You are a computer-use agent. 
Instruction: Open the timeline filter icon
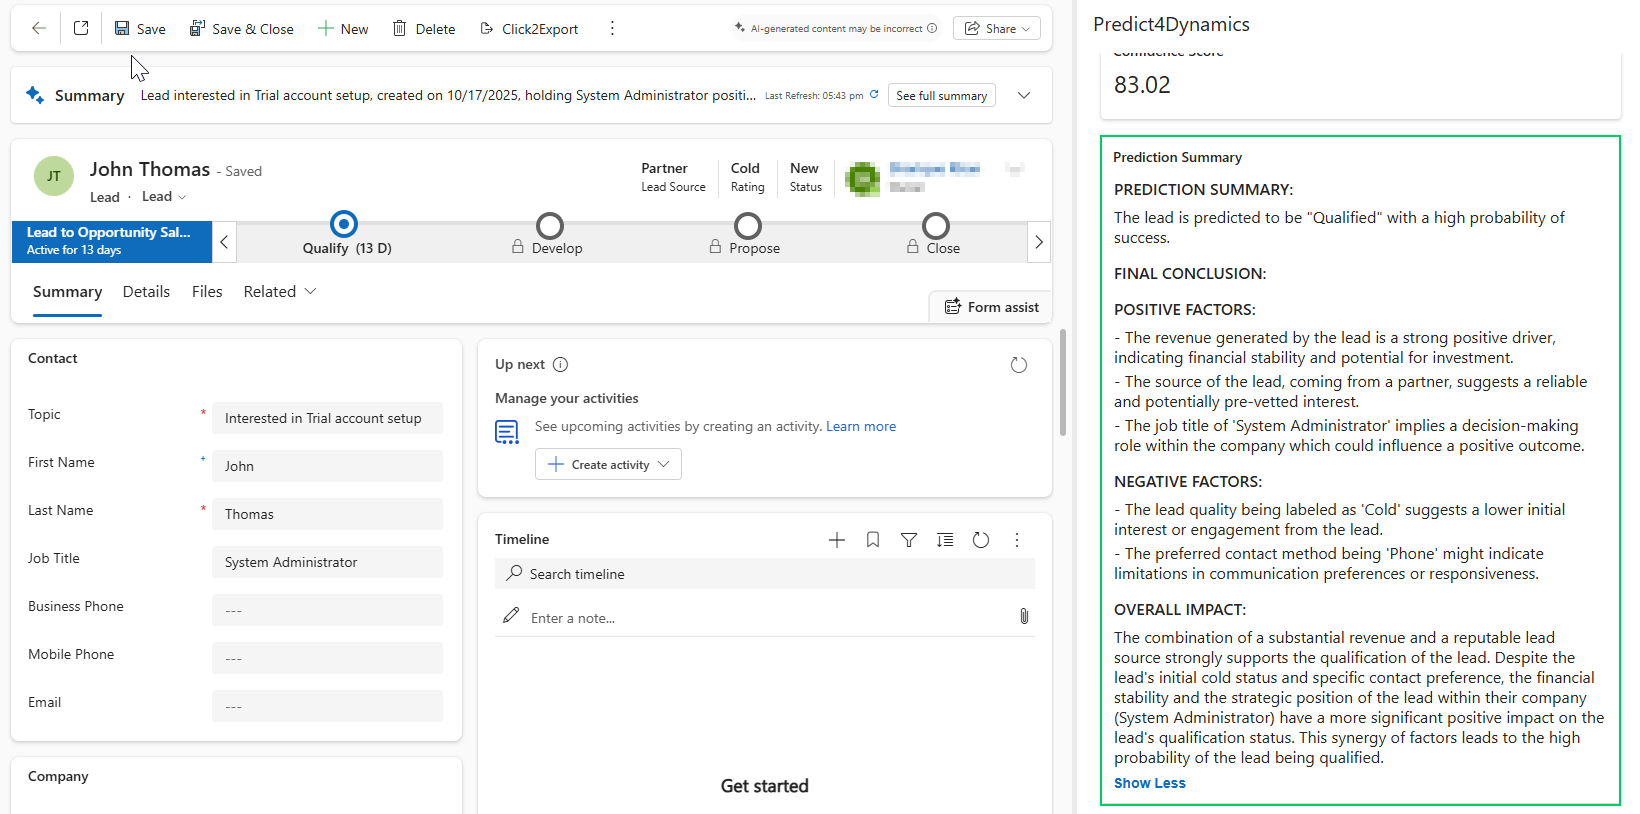[x=909, y=540]
